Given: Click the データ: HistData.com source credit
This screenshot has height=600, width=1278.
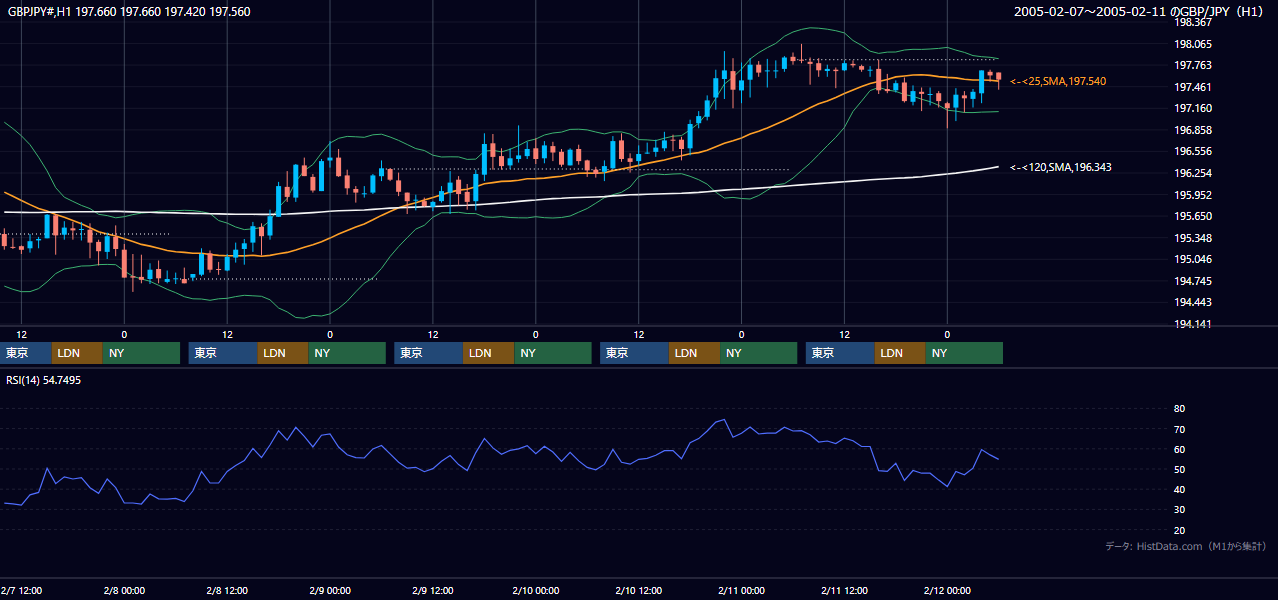Looking at the screenshot, I should pos(1186,546).
